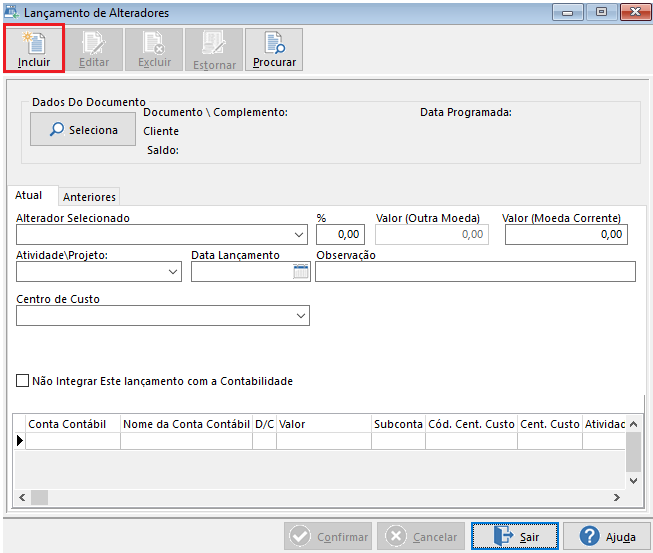653x553 pixels.
Task: Click the horizontal scrollbar thumb
Action: click(40, 497)
